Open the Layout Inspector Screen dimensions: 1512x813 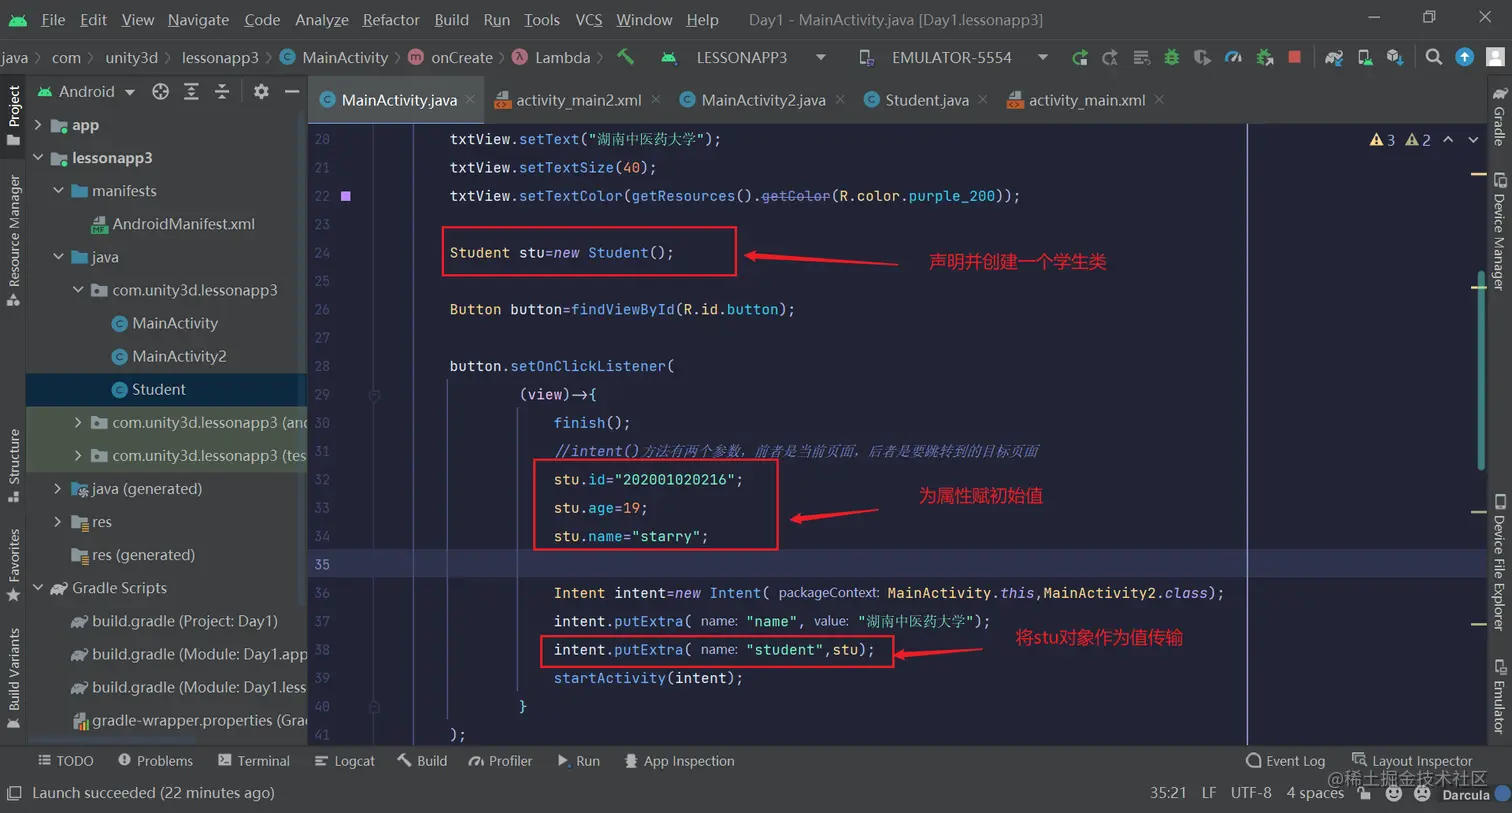[1412, 761]
